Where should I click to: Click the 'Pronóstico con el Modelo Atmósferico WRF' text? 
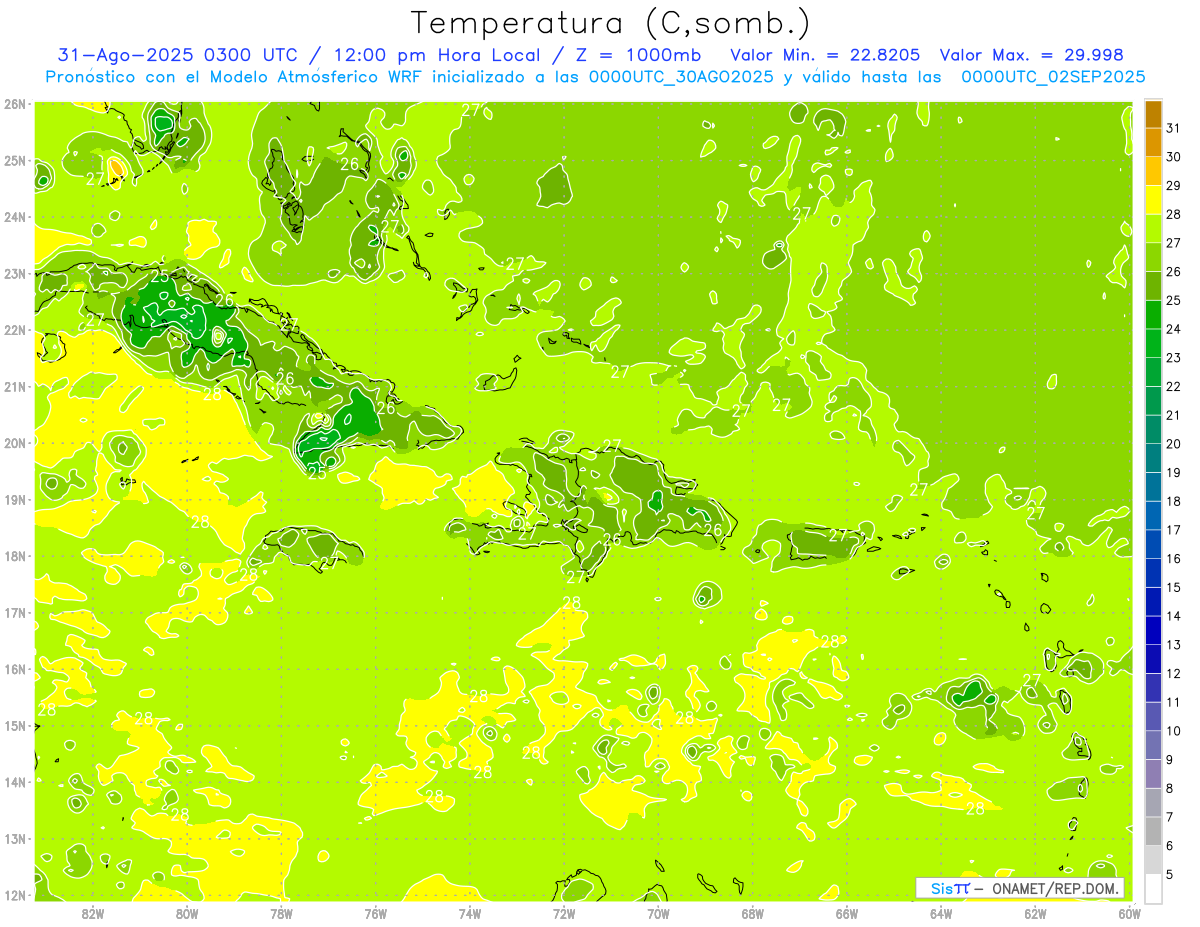pos(235,77)
